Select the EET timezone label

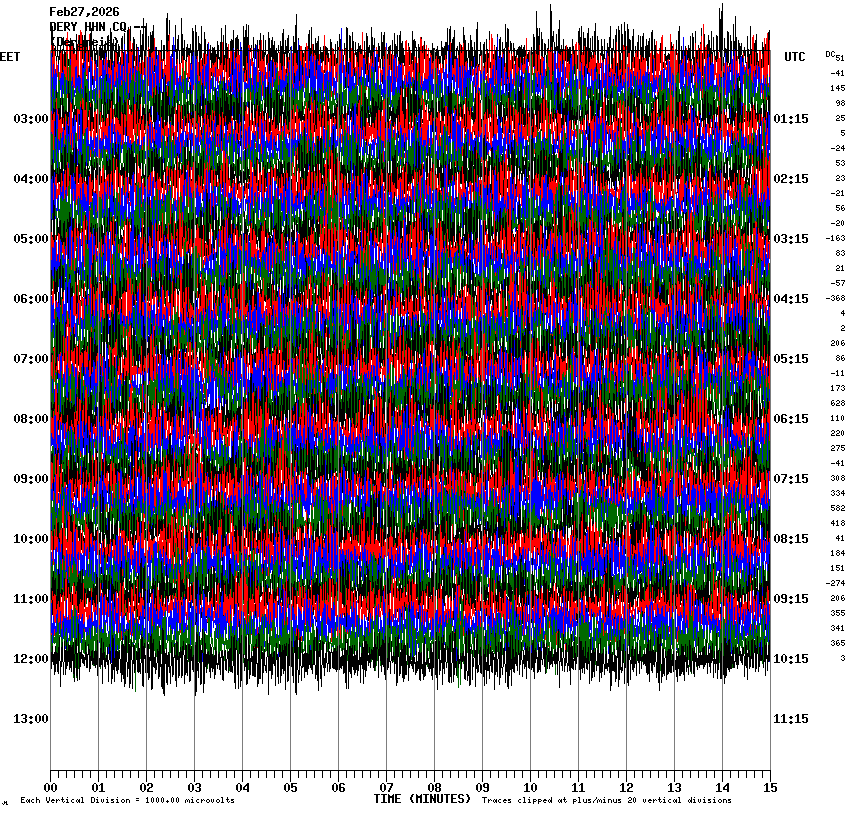(10, 58)
